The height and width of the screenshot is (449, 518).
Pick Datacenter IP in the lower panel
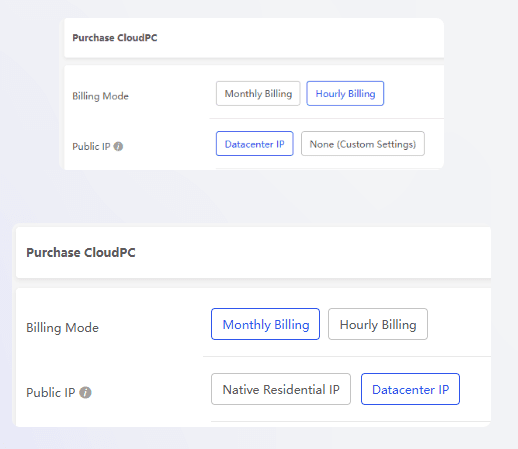click(410, 389)
